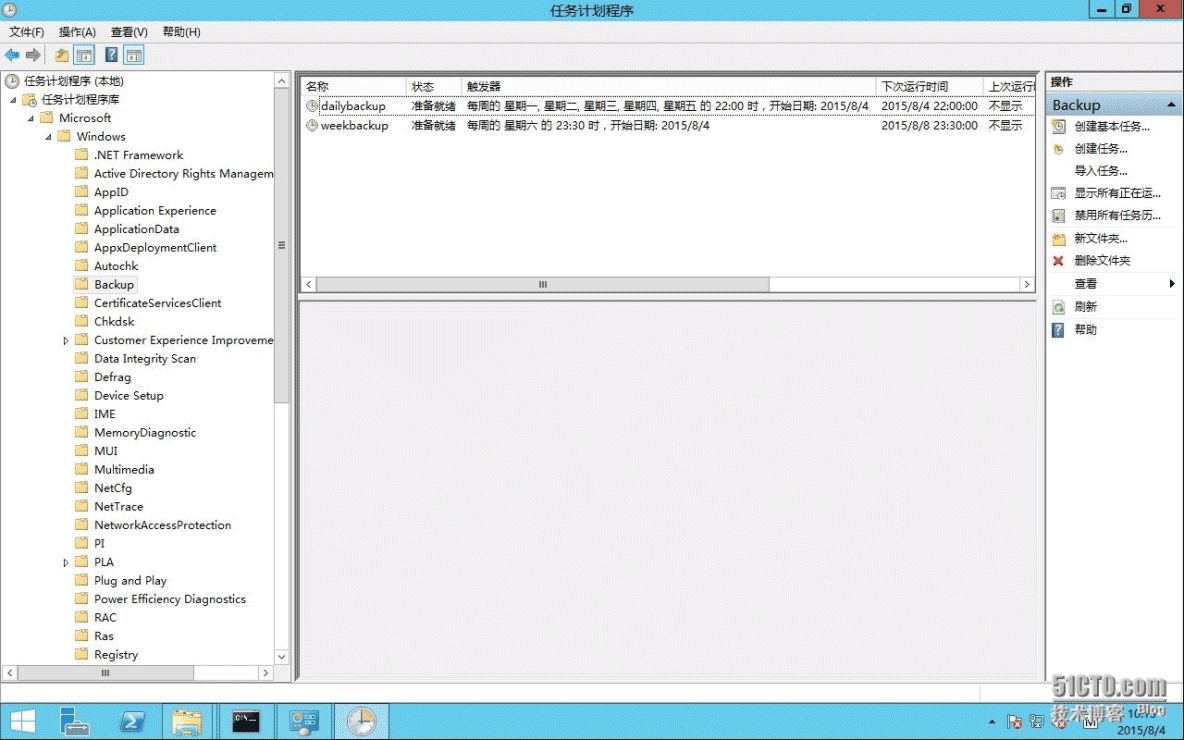Image resolution: width=1184 pixels, height=740 pixels.
Task: Collapse the Windows tree node
Action: [x=48, y=137]
